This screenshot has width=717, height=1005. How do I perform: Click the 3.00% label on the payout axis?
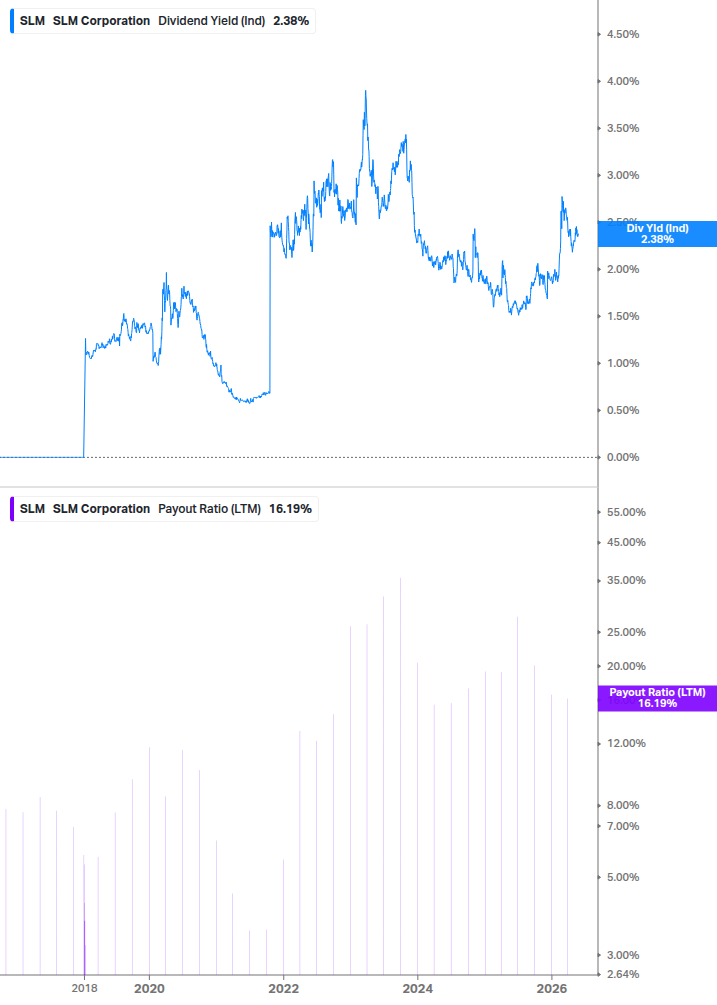click(623, 956)
